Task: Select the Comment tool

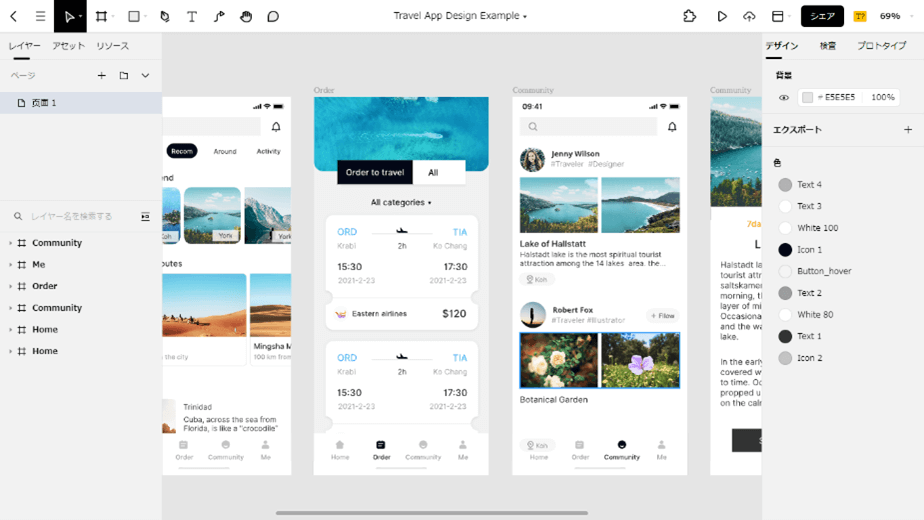Action: coord(273,16)
